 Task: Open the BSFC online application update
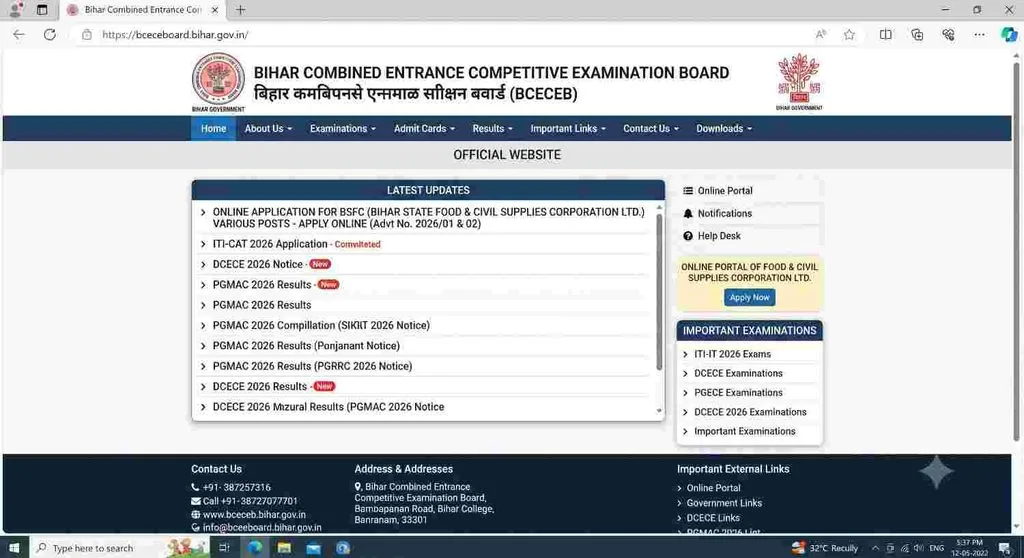(428, 218)
